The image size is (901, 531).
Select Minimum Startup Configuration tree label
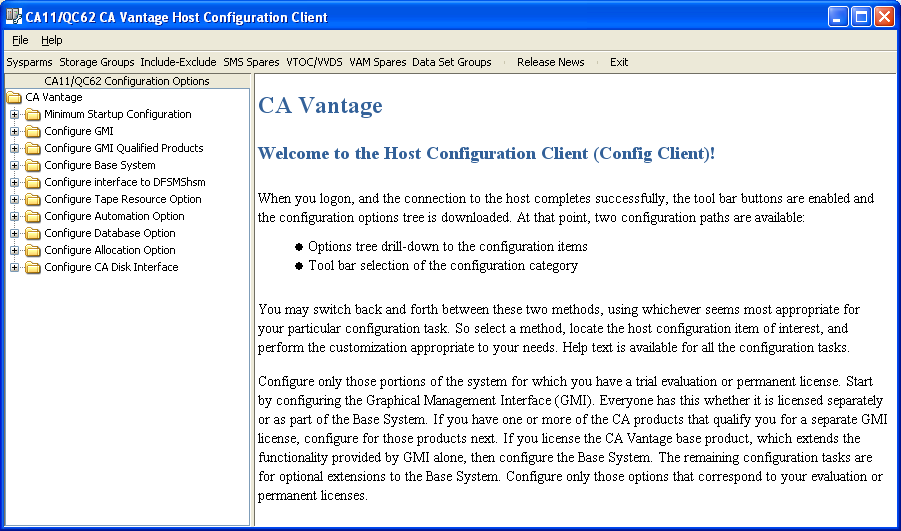118,114
